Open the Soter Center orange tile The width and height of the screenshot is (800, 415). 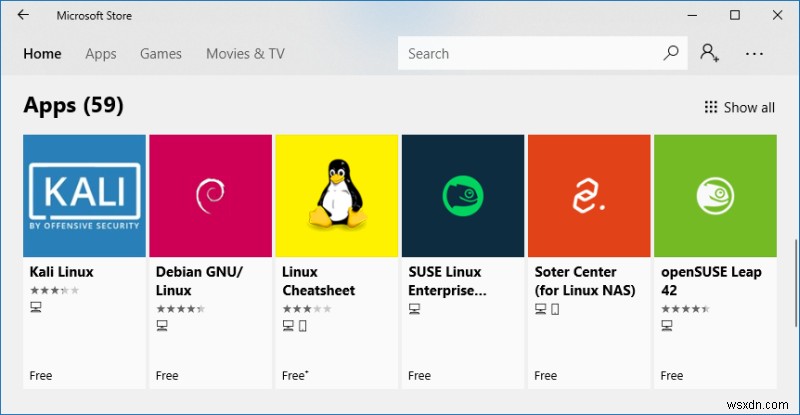[x=589, y=196]
